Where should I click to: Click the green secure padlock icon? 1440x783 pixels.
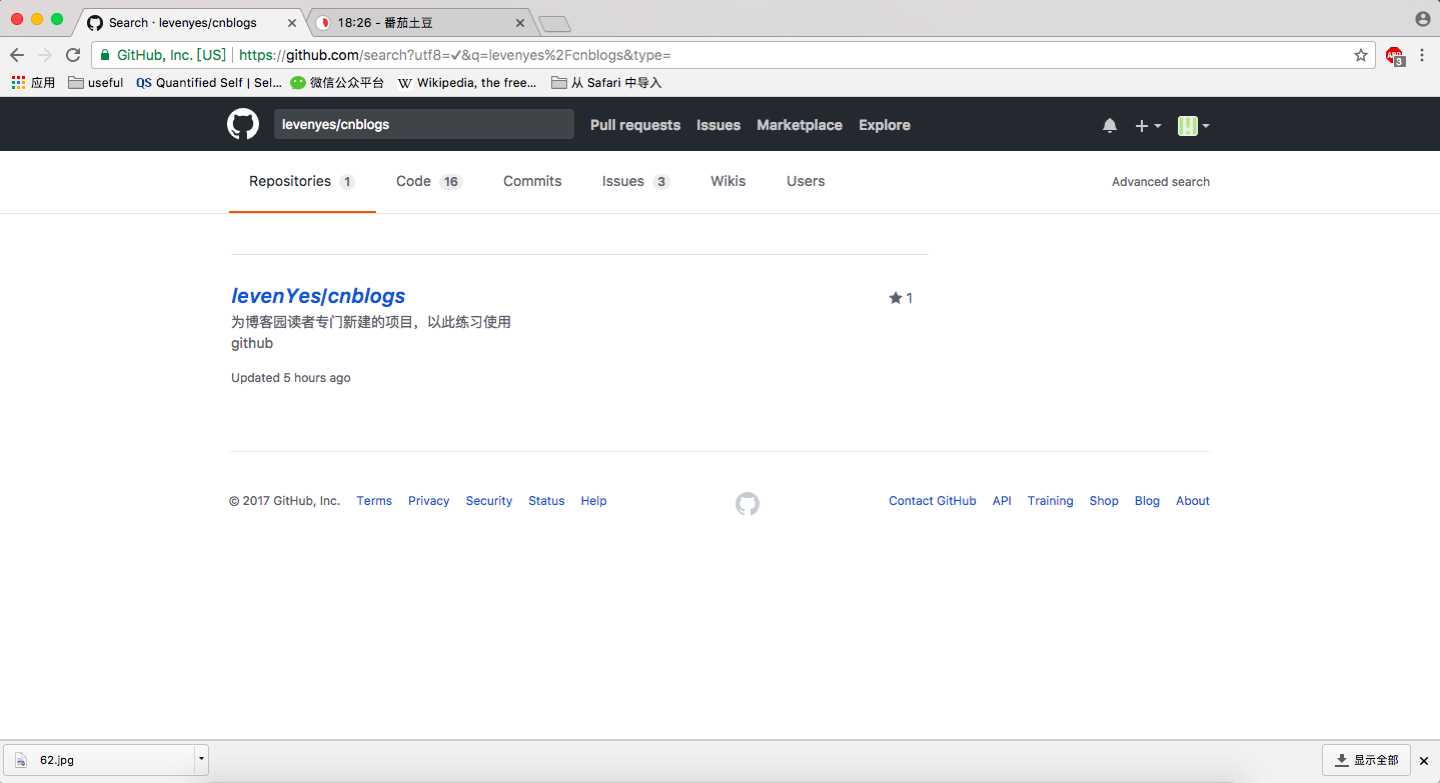[105, 55]
